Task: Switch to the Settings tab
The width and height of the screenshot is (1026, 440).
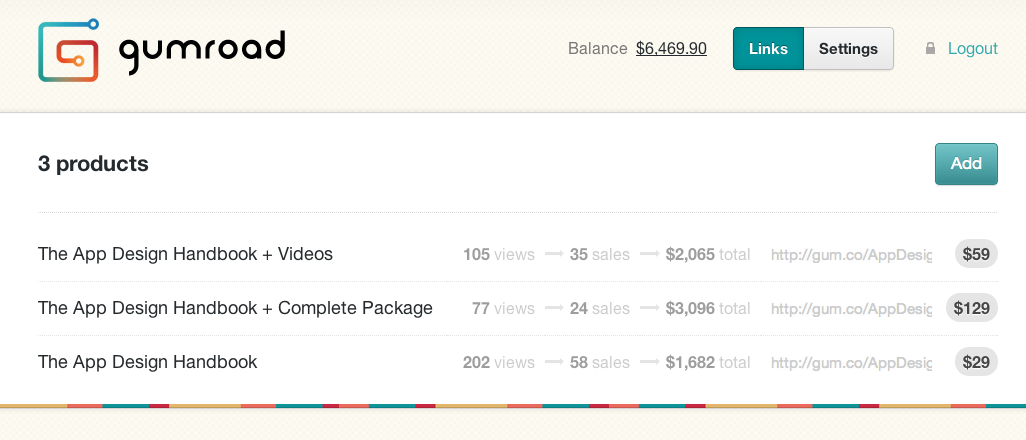Action: (x=848, y=48)
